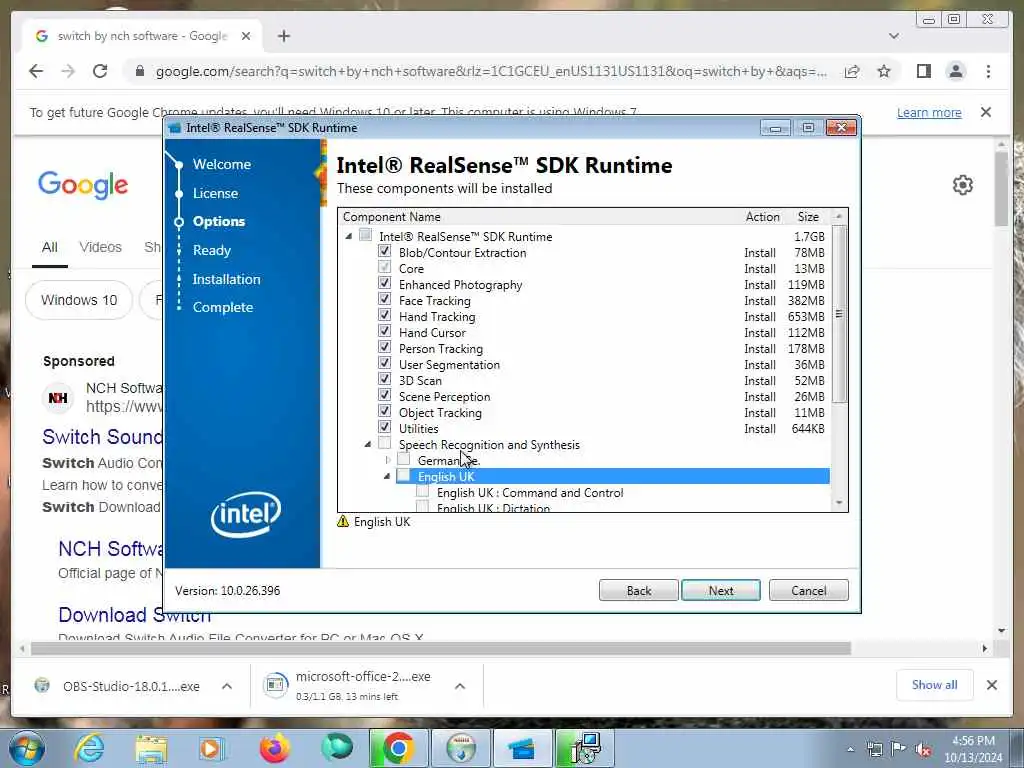Screen dimensions: 1024x768
Task: Uncheck Hand Tracking component
Action: [x=385, y=315]
